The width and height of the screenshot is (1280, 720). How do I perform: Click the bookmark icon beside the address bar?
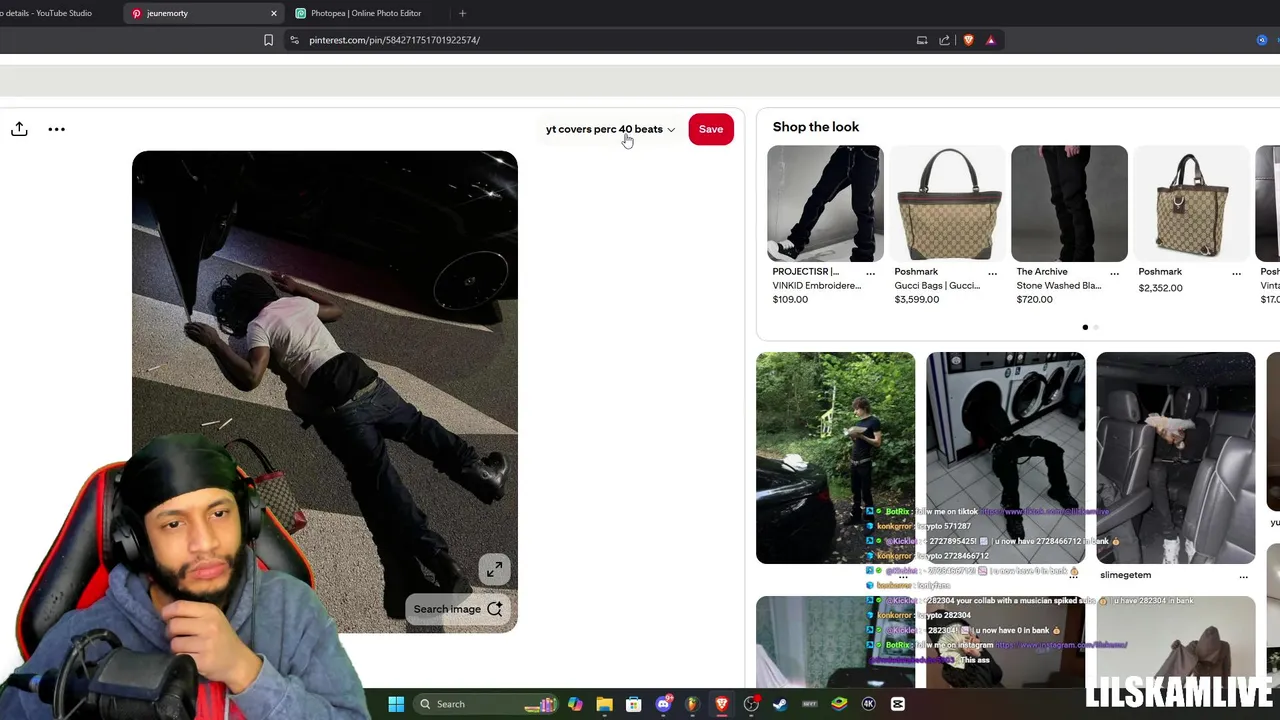click(268, 40)
